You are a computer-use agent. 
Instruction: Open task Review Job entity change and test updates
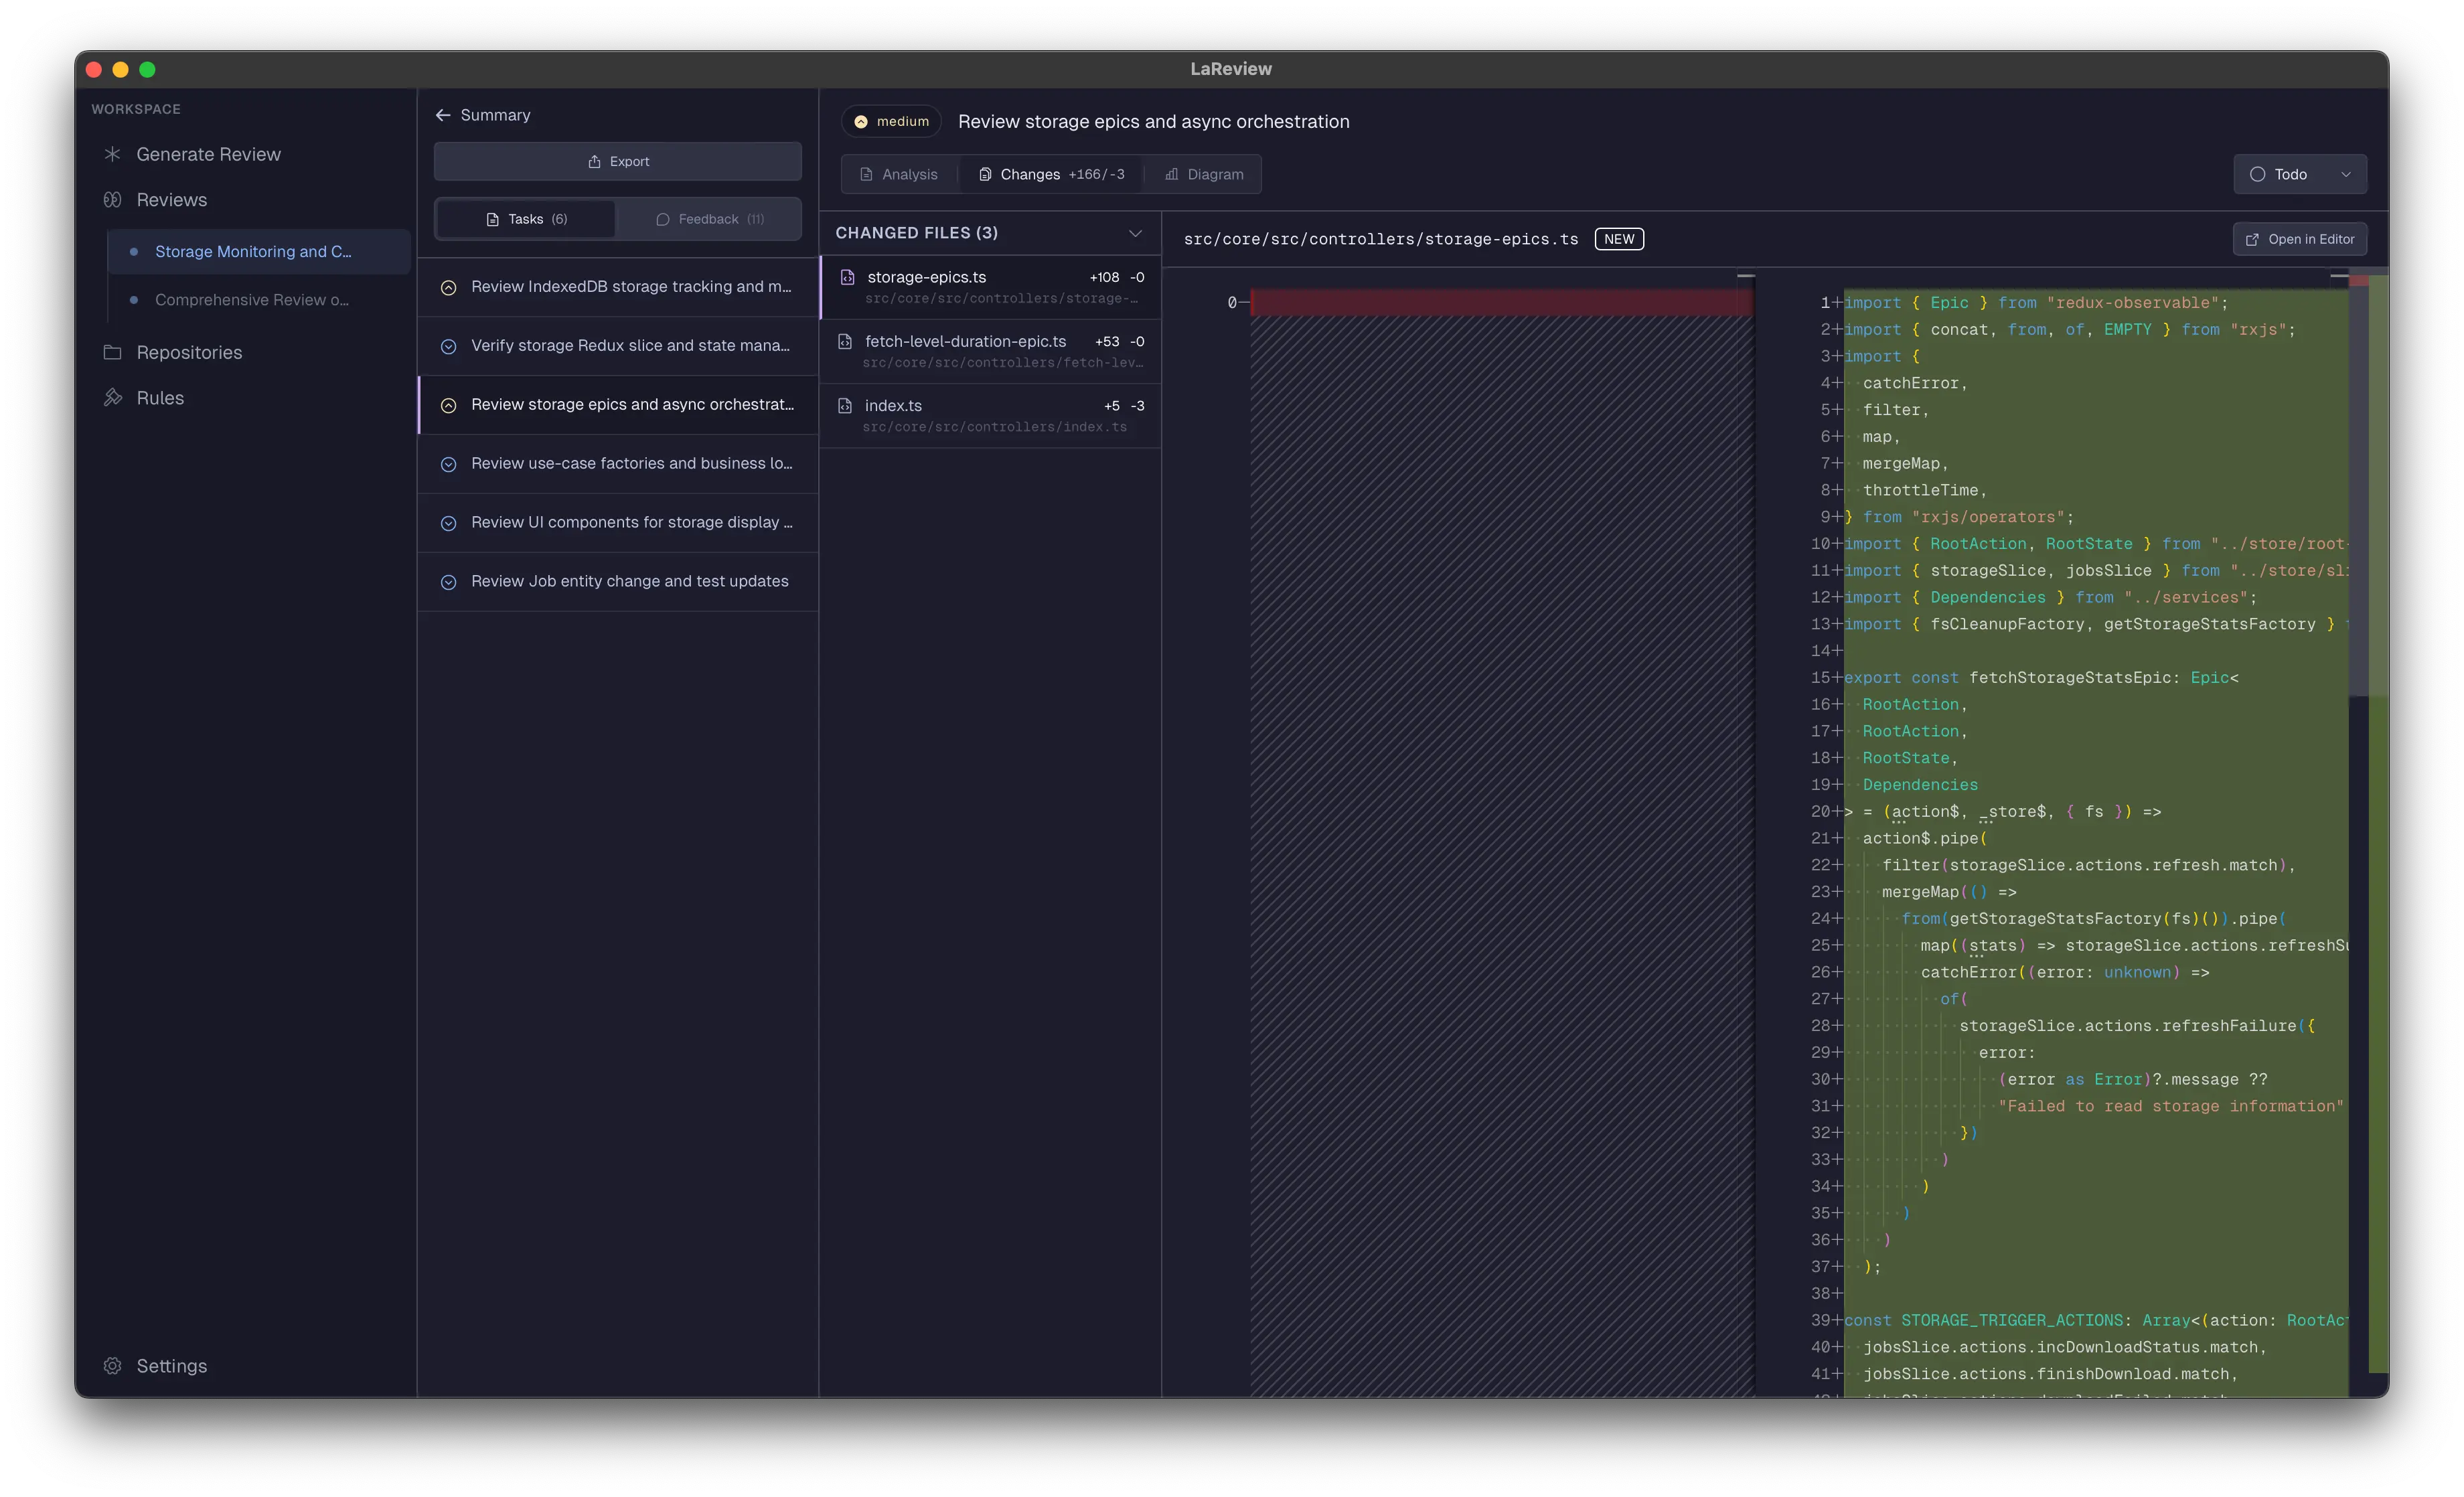pyautogui.click(x=618, y=582)
